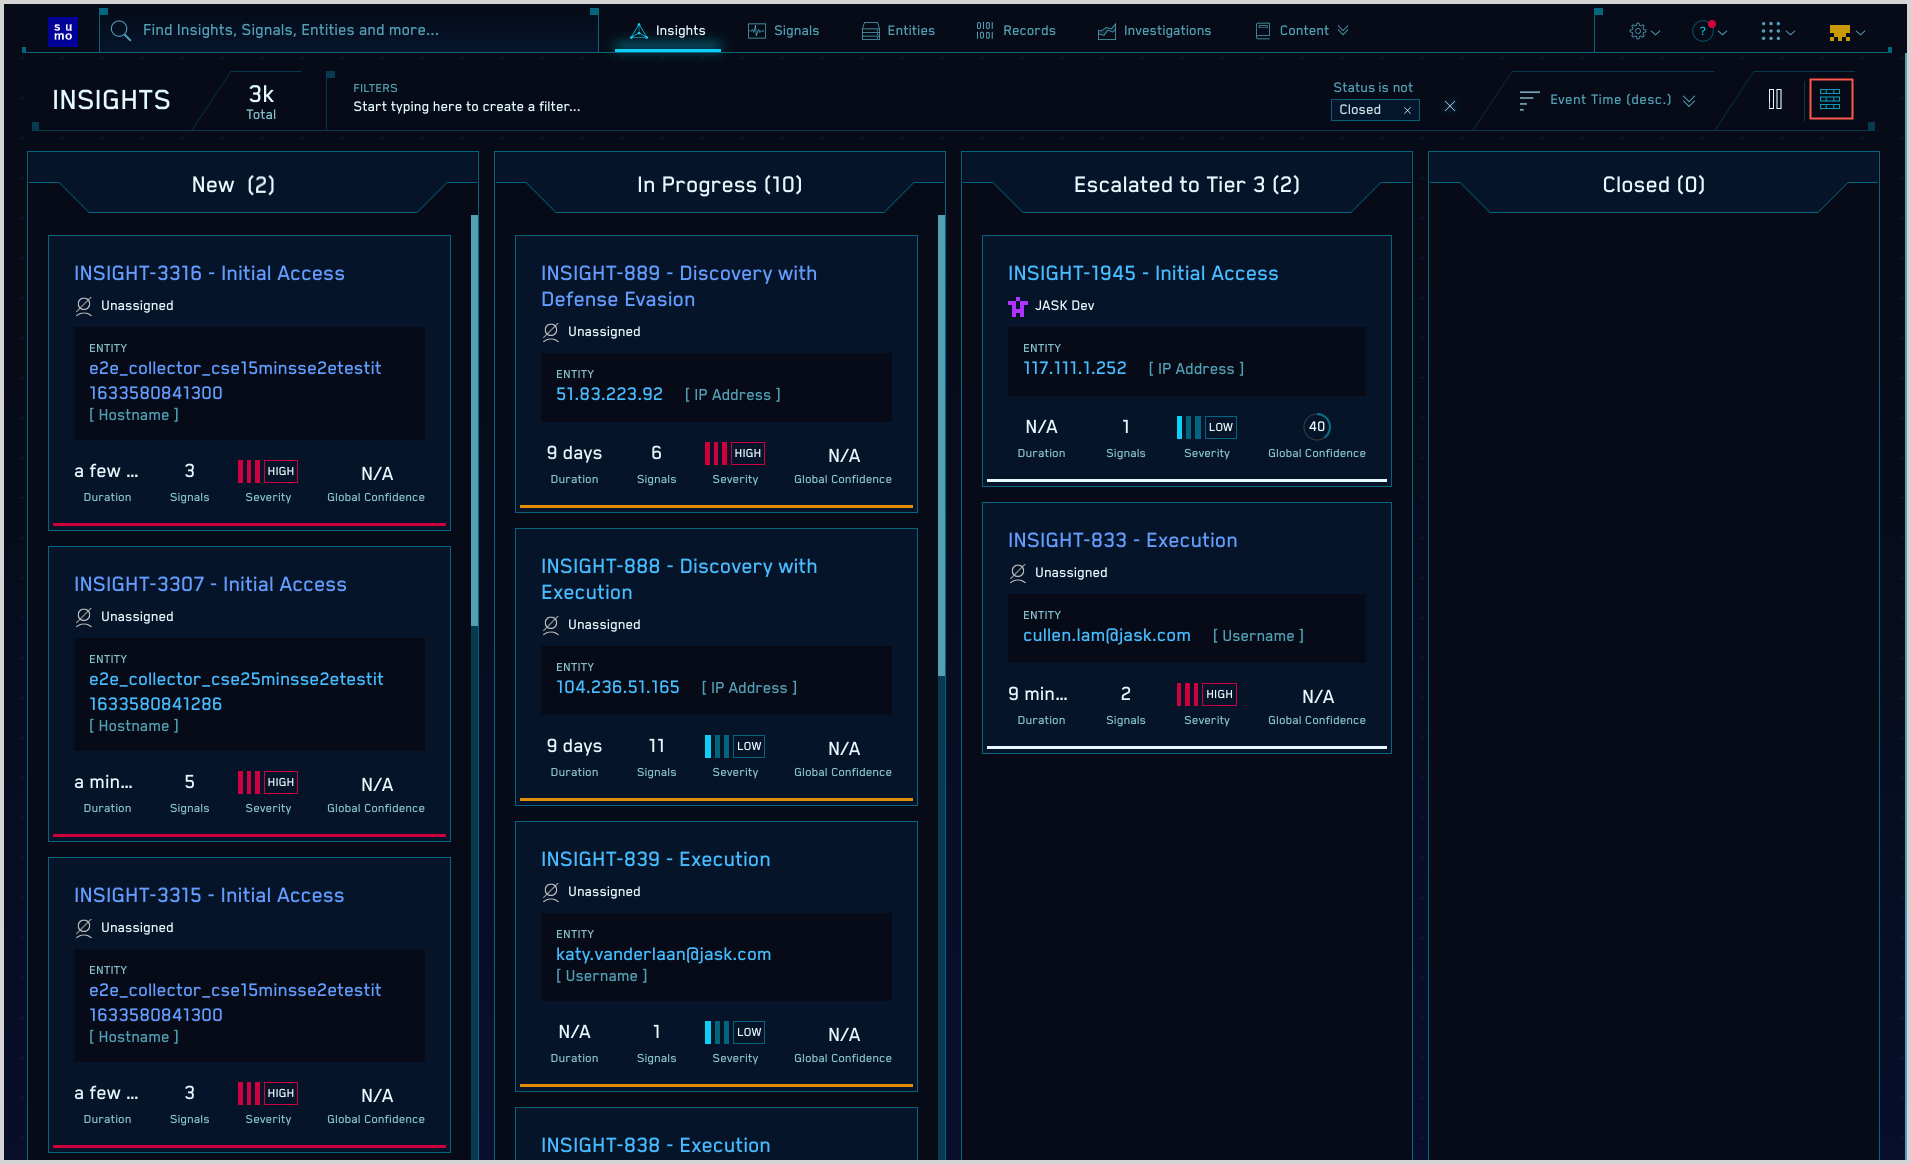Click the New column scrollbar
The image size is (1911, 1164).
point(474,420)
